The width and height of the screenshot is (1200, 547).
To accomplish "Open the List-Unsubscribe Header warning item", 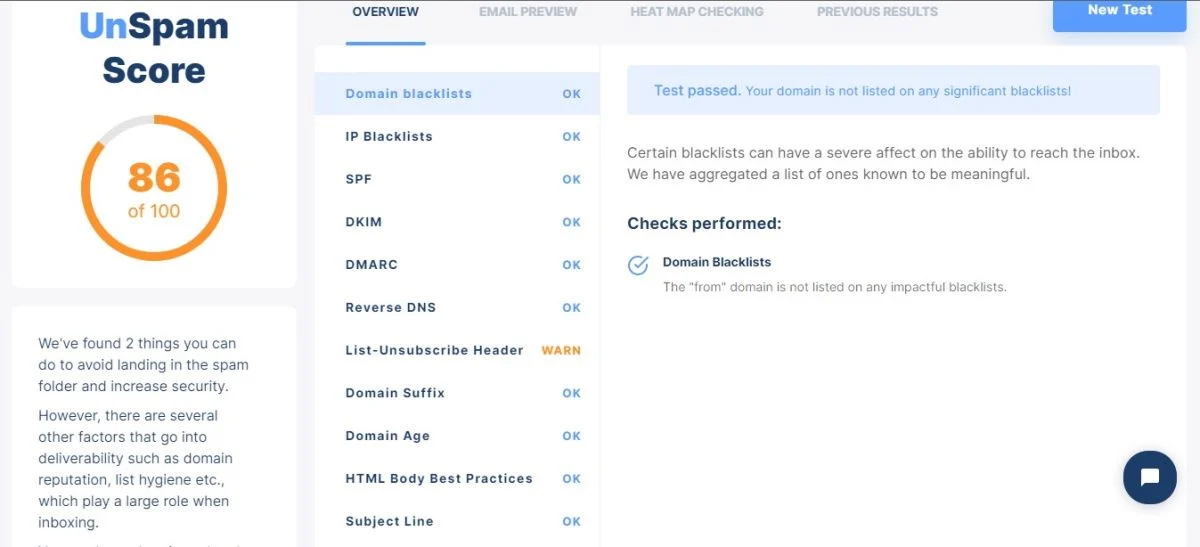I will click(457, 351).
